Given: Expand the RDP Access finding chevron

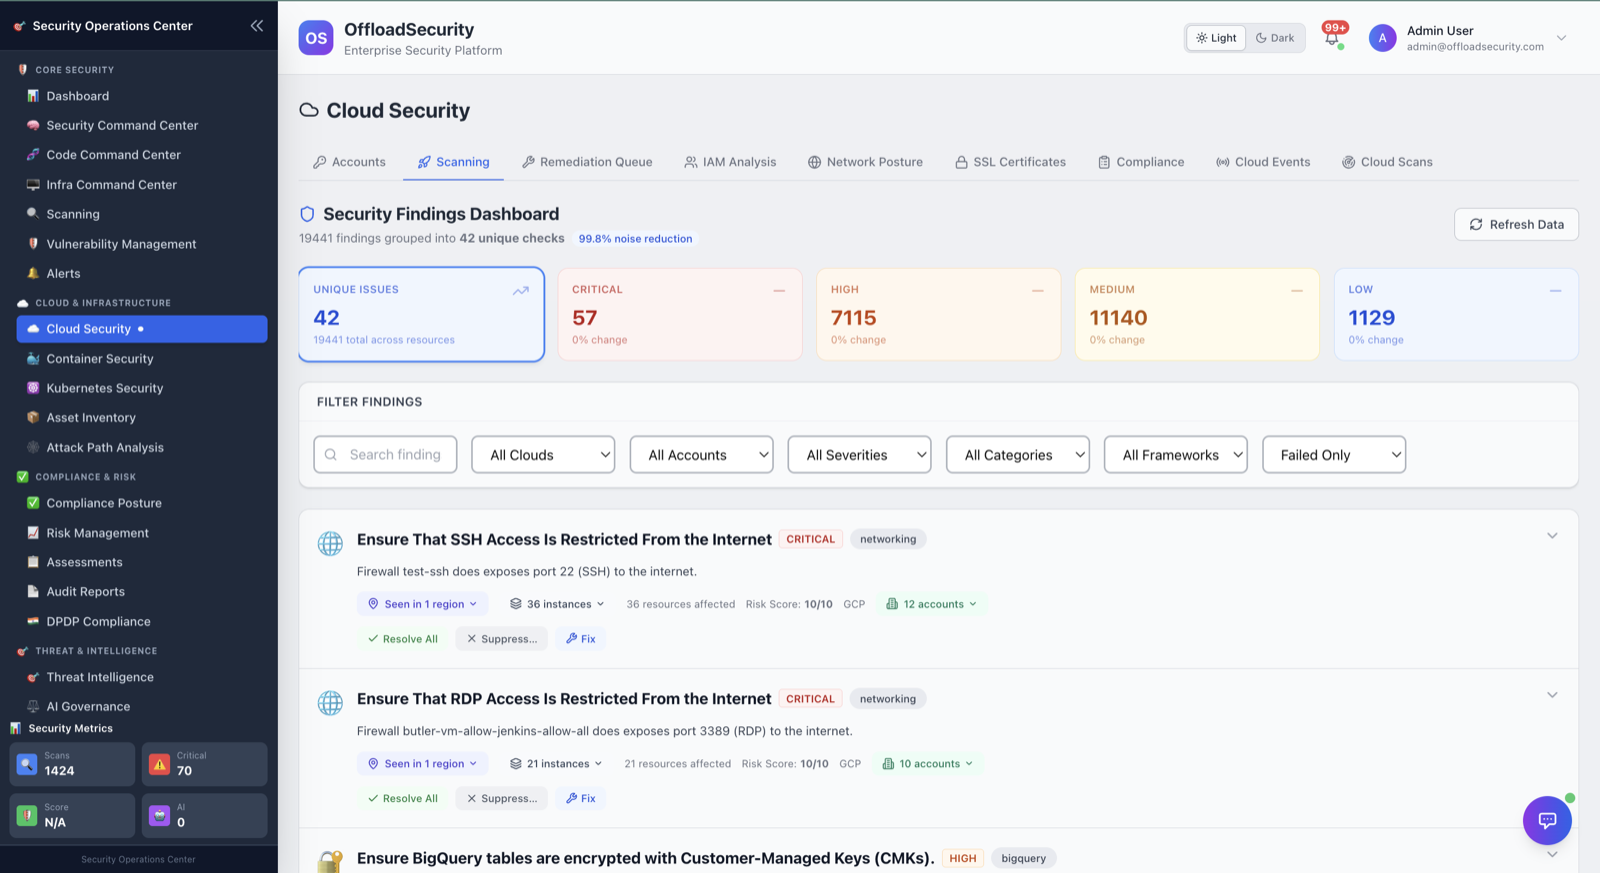Looking at the screenshot, I should point(1552,695).
